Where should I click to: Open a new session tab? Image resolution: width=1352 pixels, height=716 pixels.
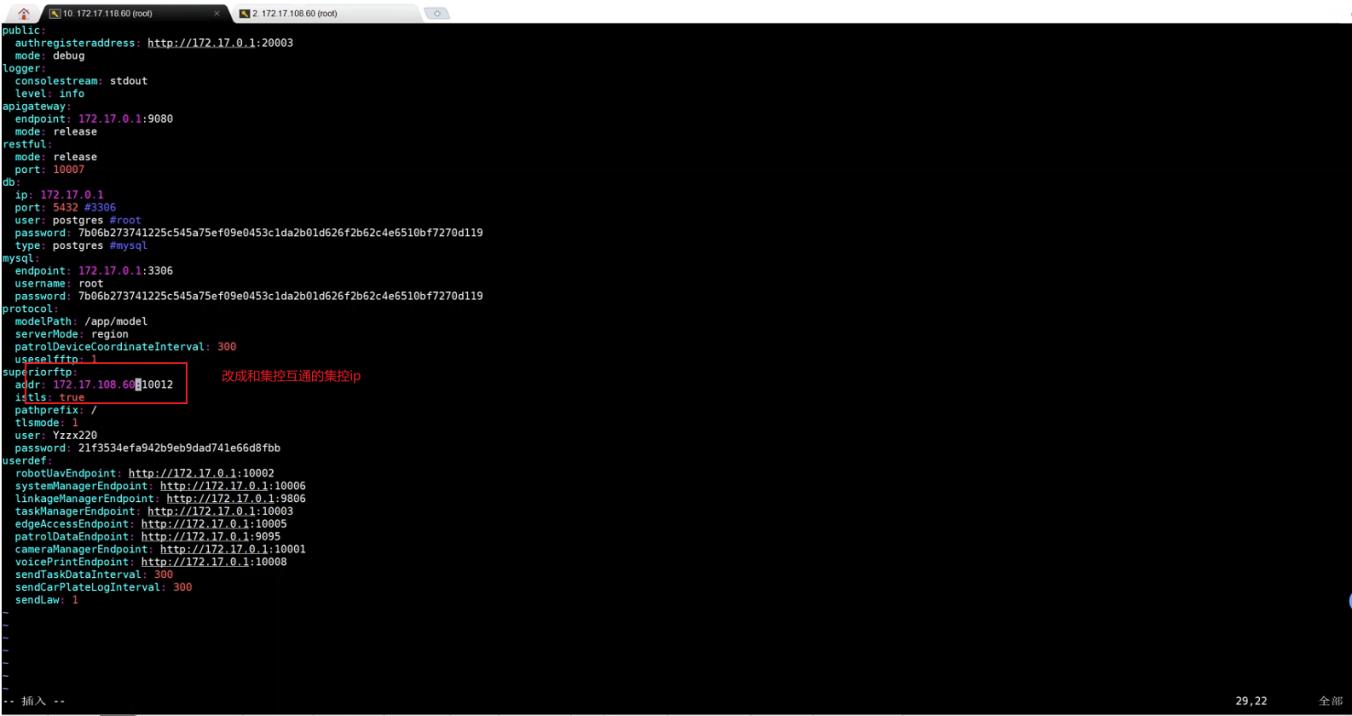[x=436, y=14]
